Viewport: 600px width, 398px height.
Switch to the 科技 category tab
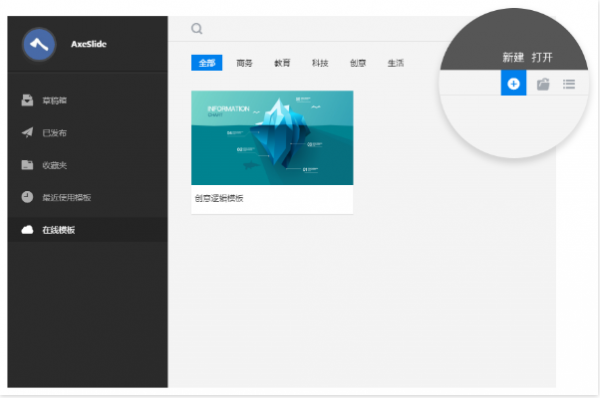(320, 63)
